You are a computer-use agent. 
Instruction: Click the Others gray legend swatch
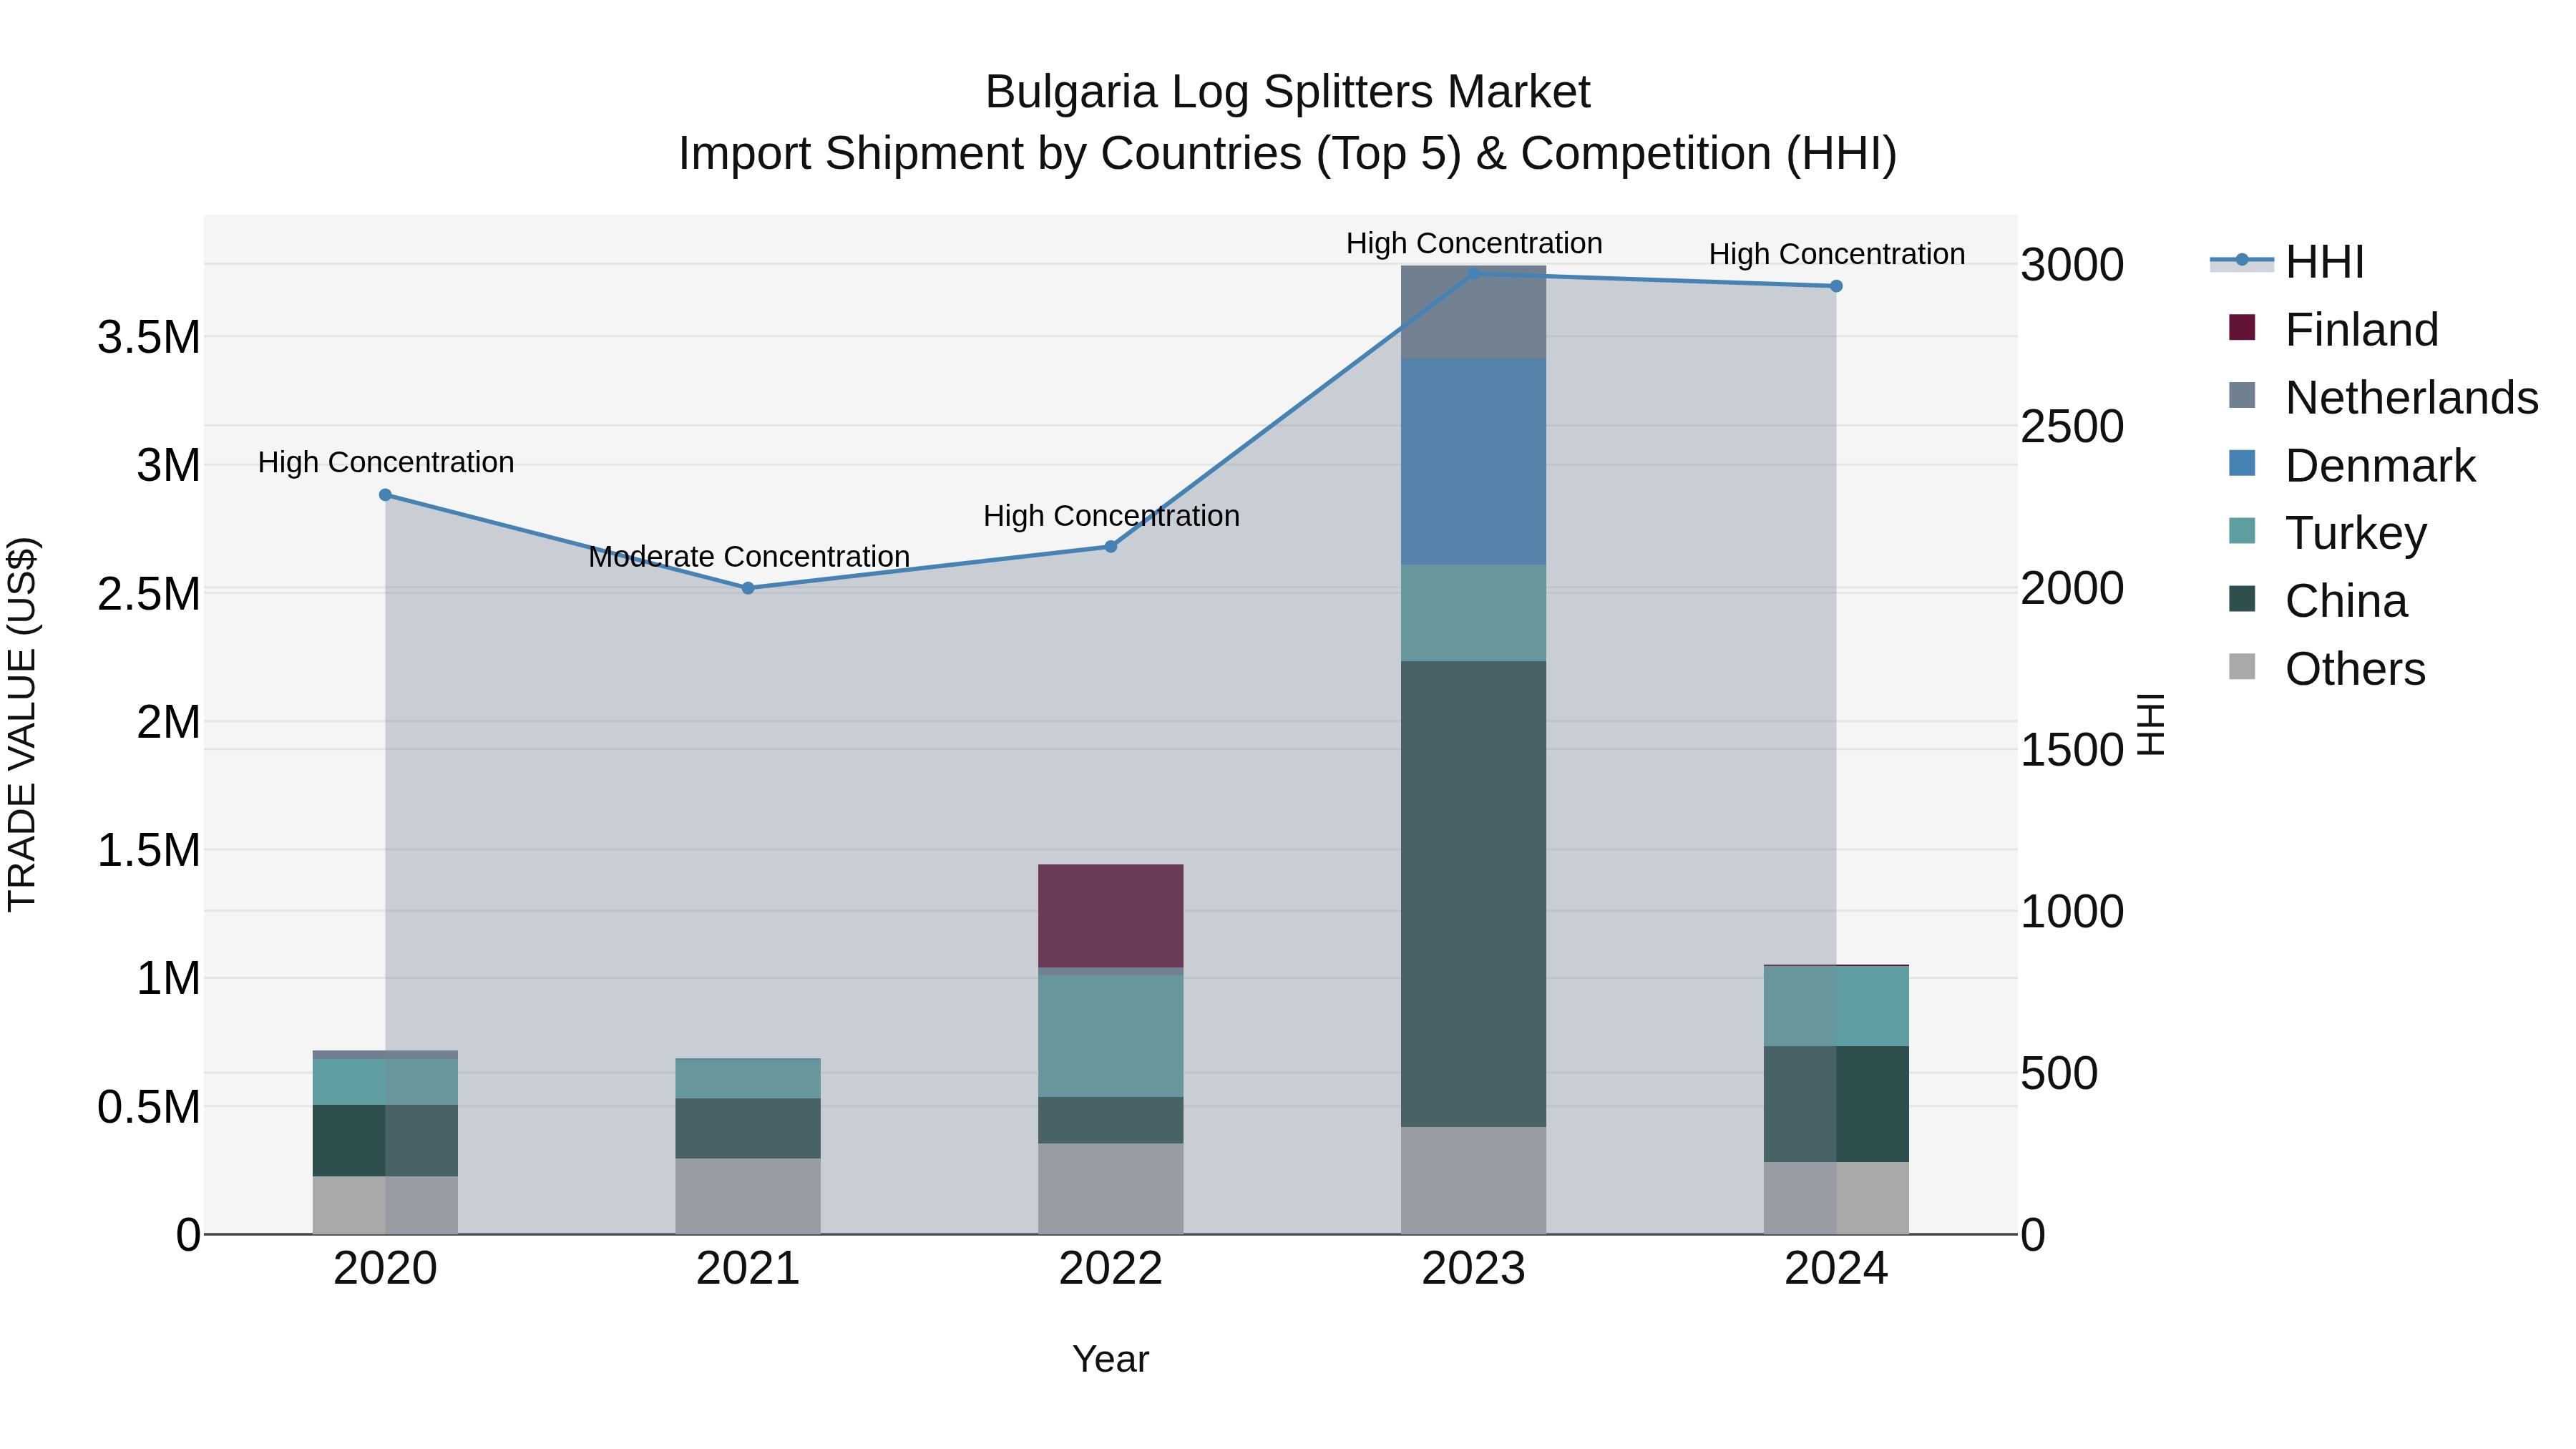[x=2242, y=667]
